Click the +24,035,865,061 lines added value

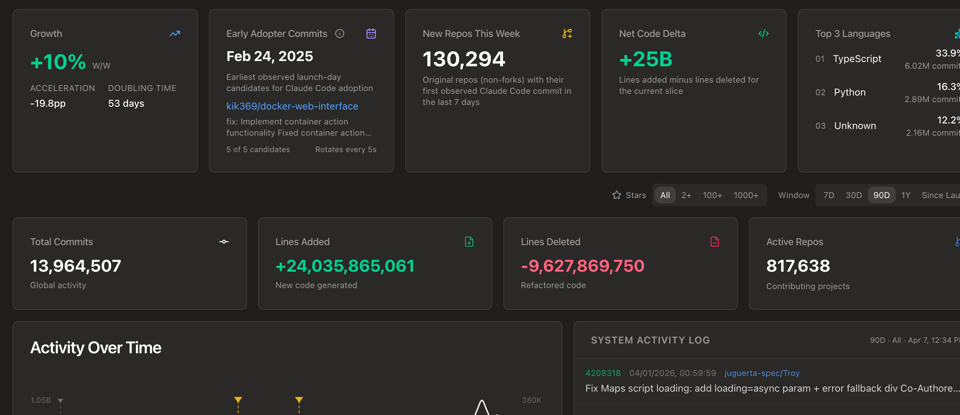(x=345, y=266)
